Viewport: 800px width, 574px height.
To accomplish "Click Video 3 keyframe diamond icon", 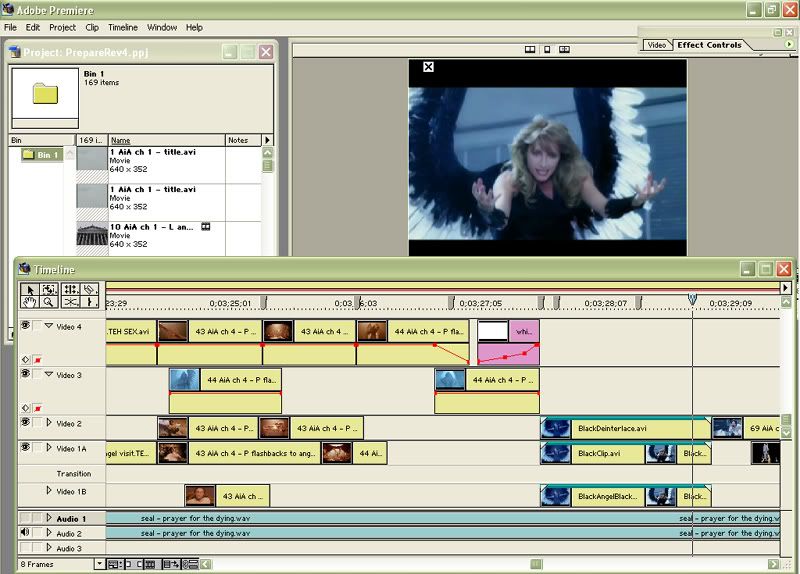I will 26,408.
